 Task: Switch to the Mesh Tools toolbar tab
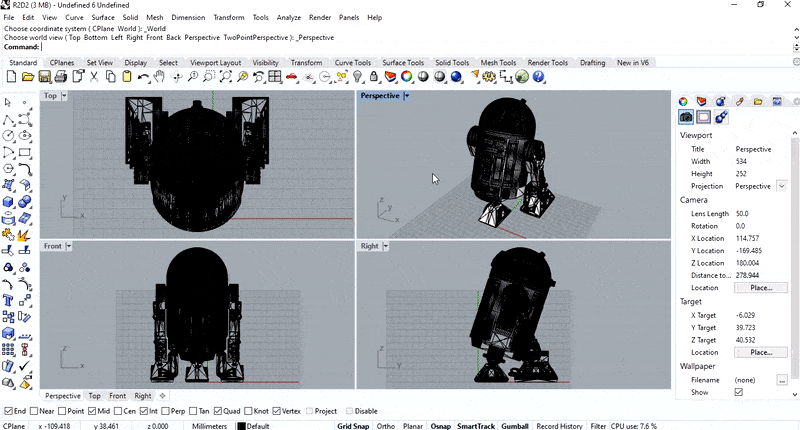pyautogui.click(x=498, y=63)
